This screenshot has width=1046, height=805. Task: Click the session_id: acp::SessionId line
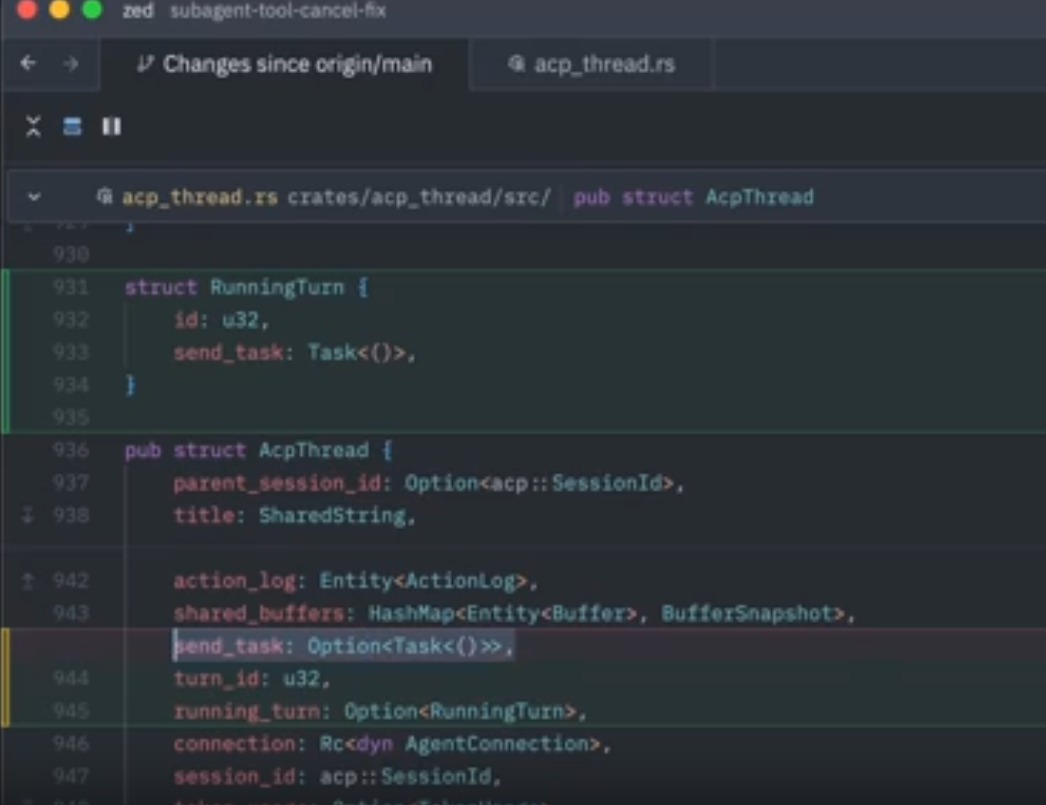337,776
